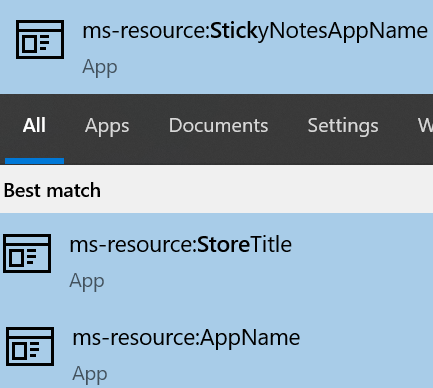Click the ms-resource:StickyNotesAppName app icon
433x388 pixels.
click(x=40, y=39)
